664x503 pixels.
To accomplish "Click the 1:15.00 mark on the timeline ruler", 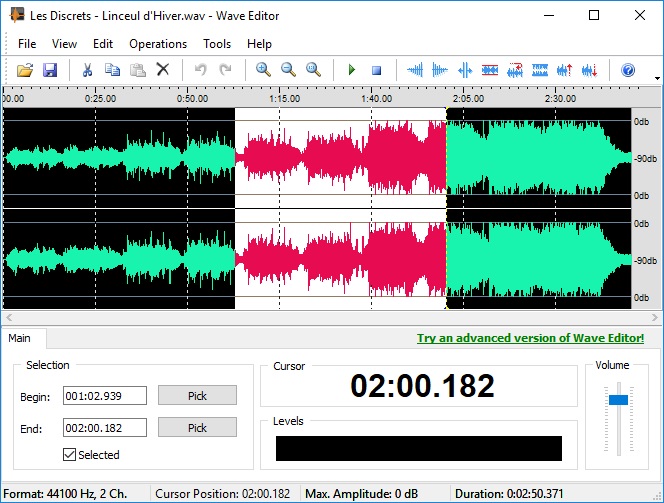I will [284, 99].
